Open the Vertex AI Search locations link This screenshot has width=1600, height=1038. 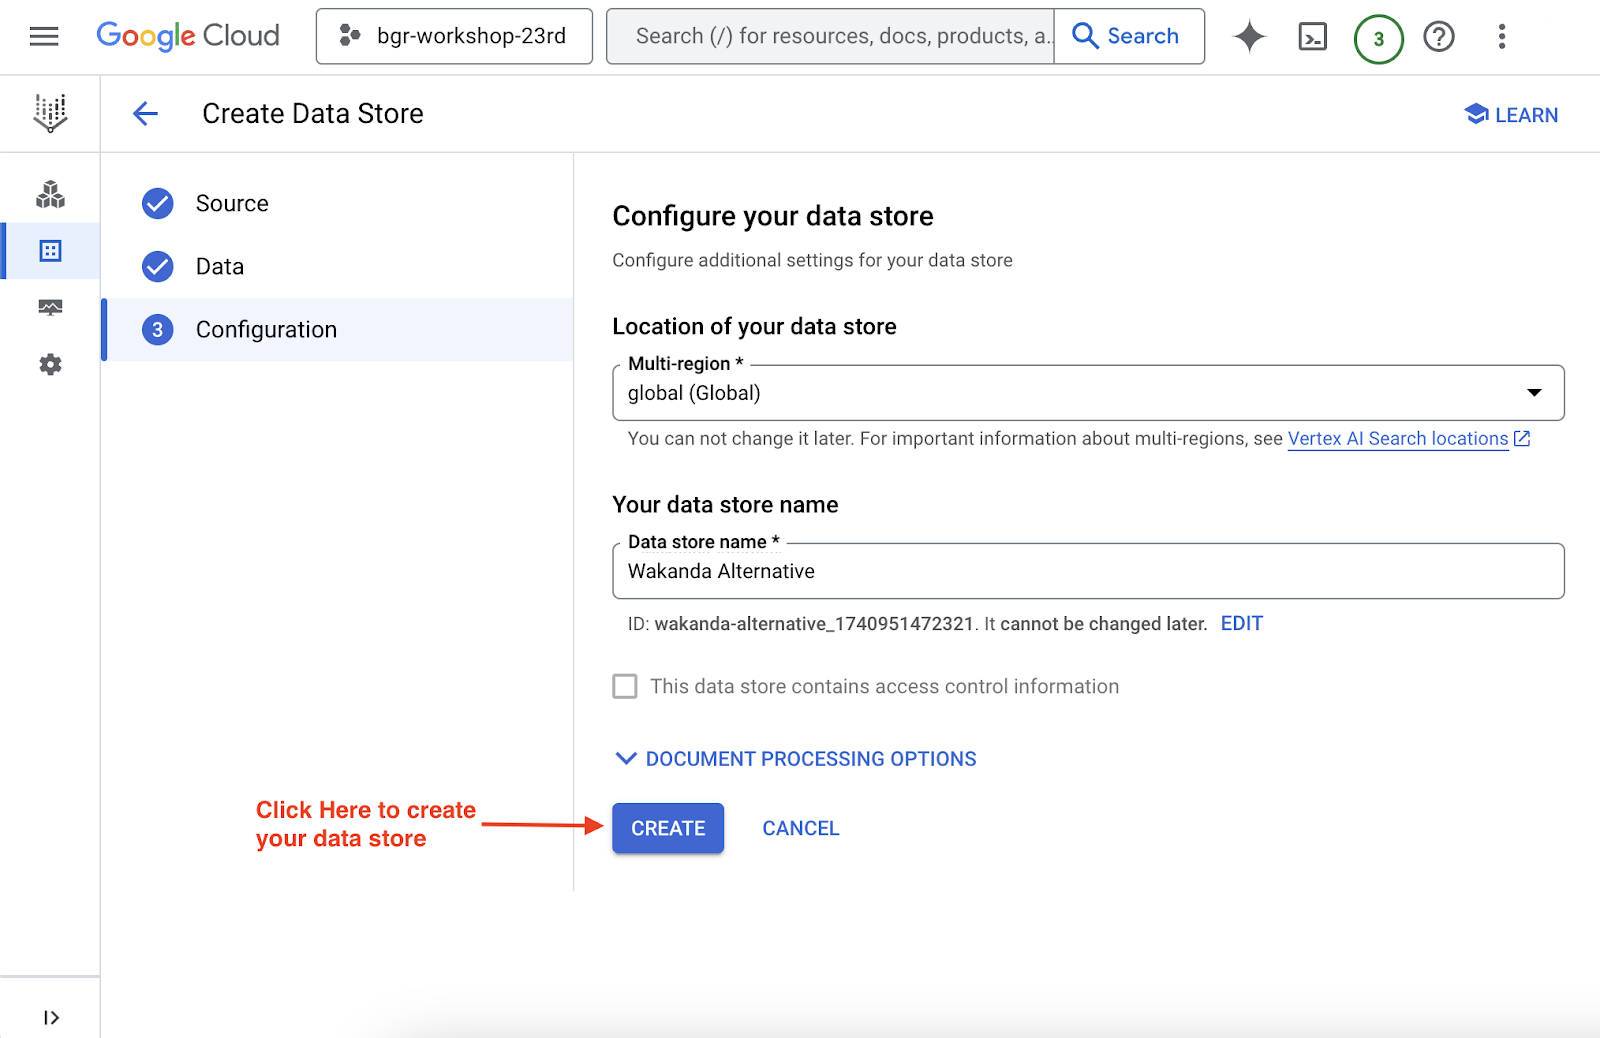[x=1397, y=439]
